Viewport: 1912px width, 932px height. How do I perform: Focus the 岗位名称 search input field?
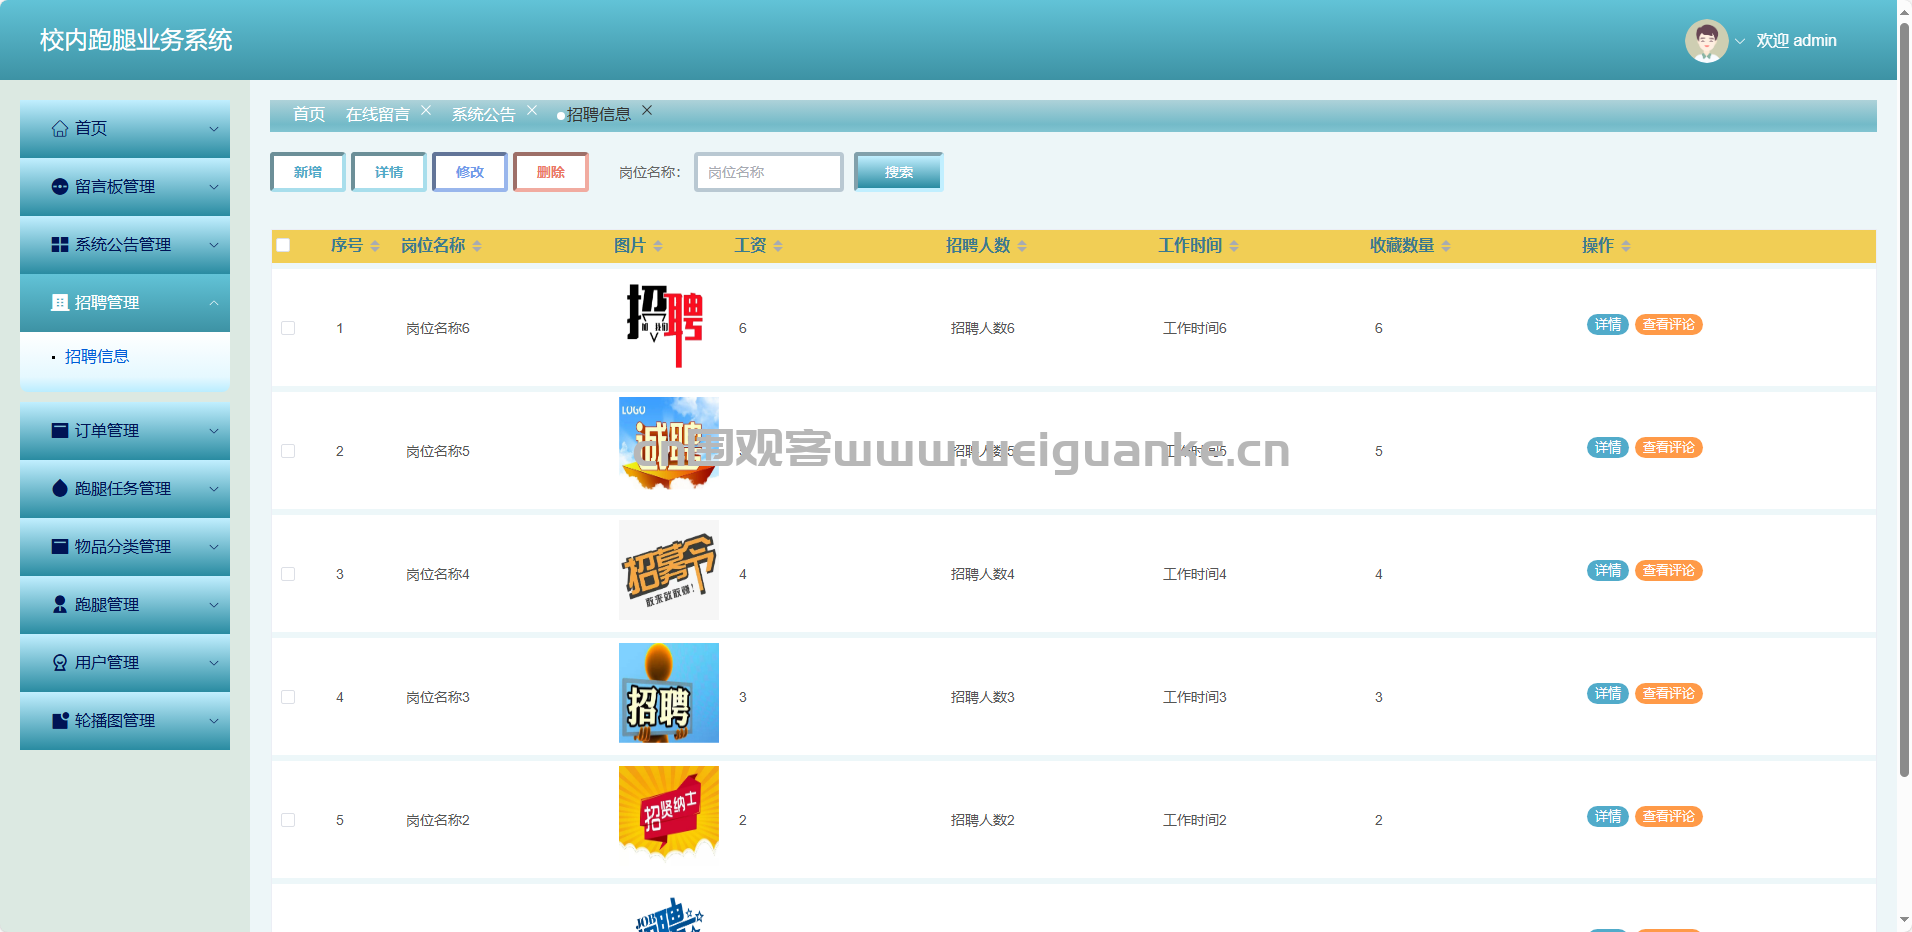(768, 172)
